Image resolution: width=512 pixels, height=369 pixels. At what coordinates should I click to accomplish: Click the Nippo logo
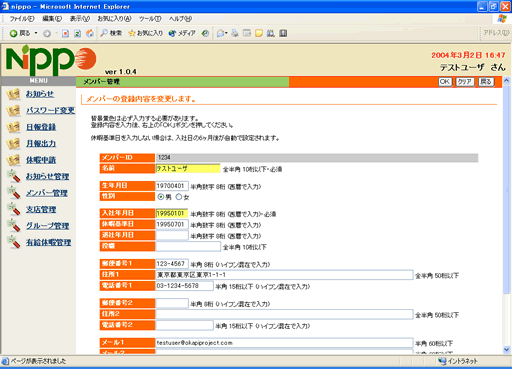click(x=51, y=60)
